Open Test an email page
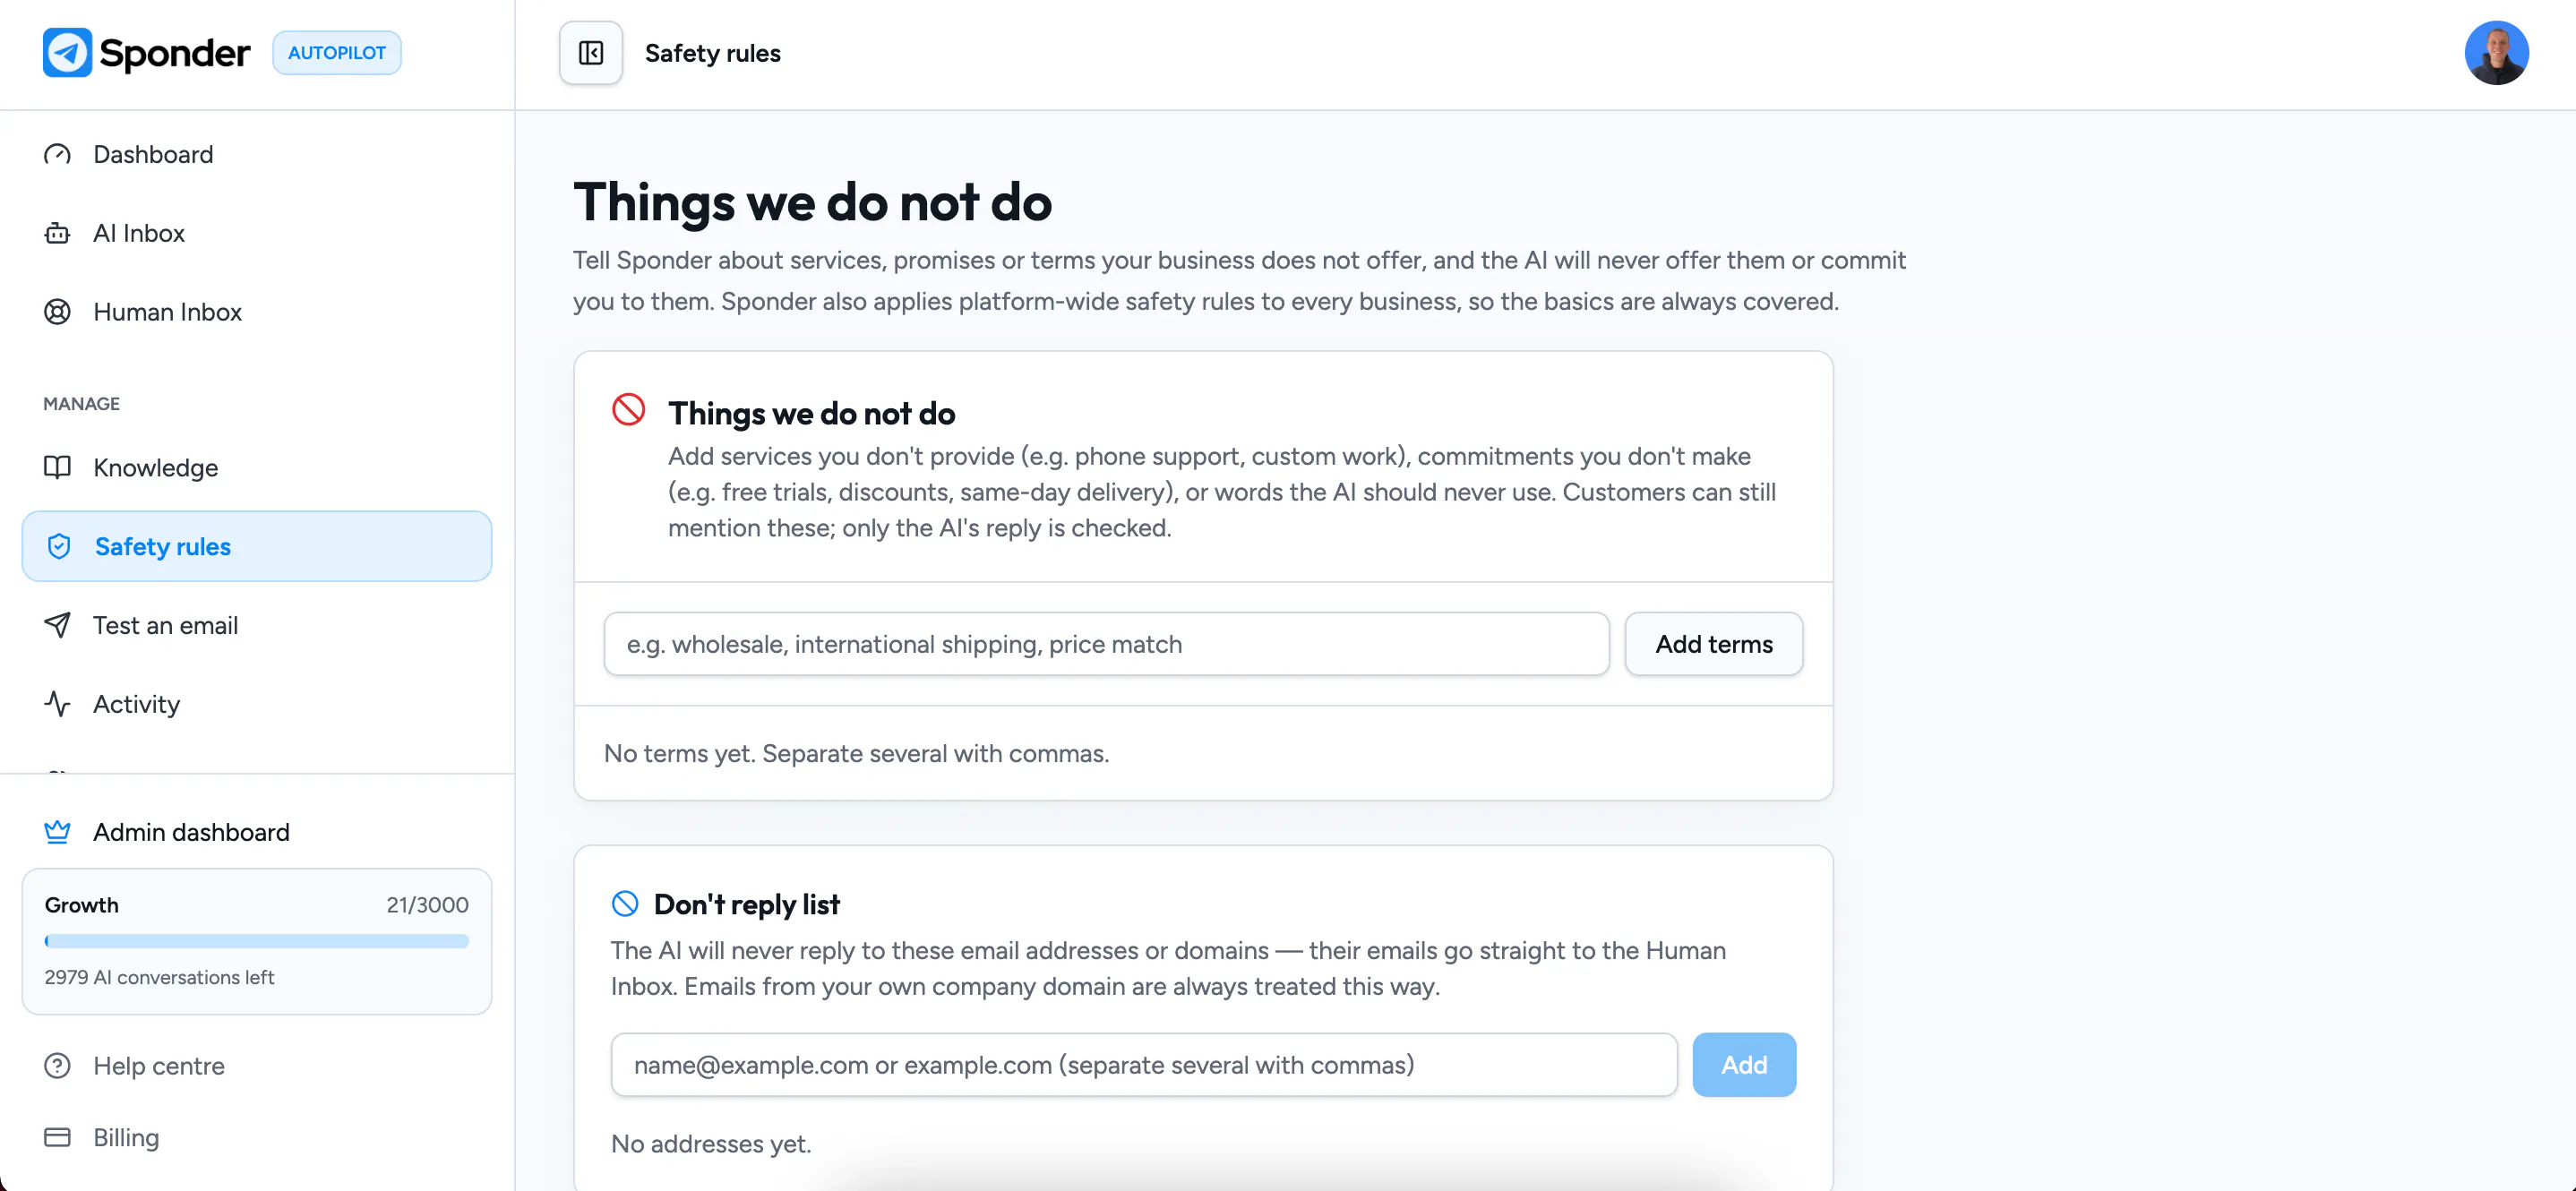This screenshot has height=1191, width=2576. 257,625
